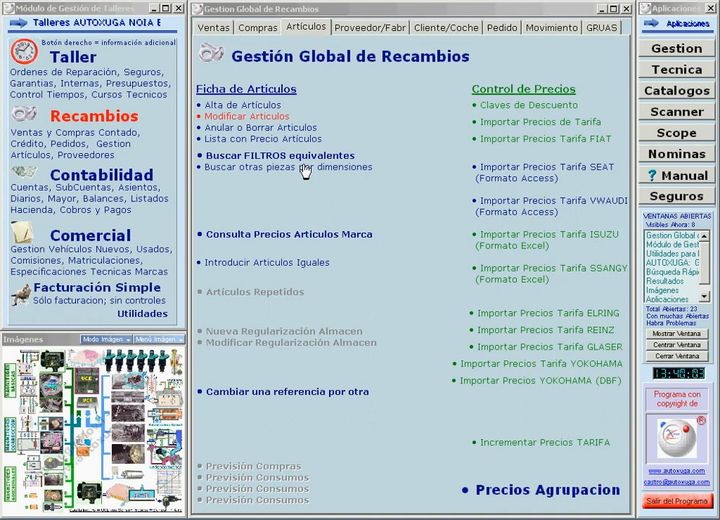Click the gears icon beside Recambios

[x=24, y=113]
